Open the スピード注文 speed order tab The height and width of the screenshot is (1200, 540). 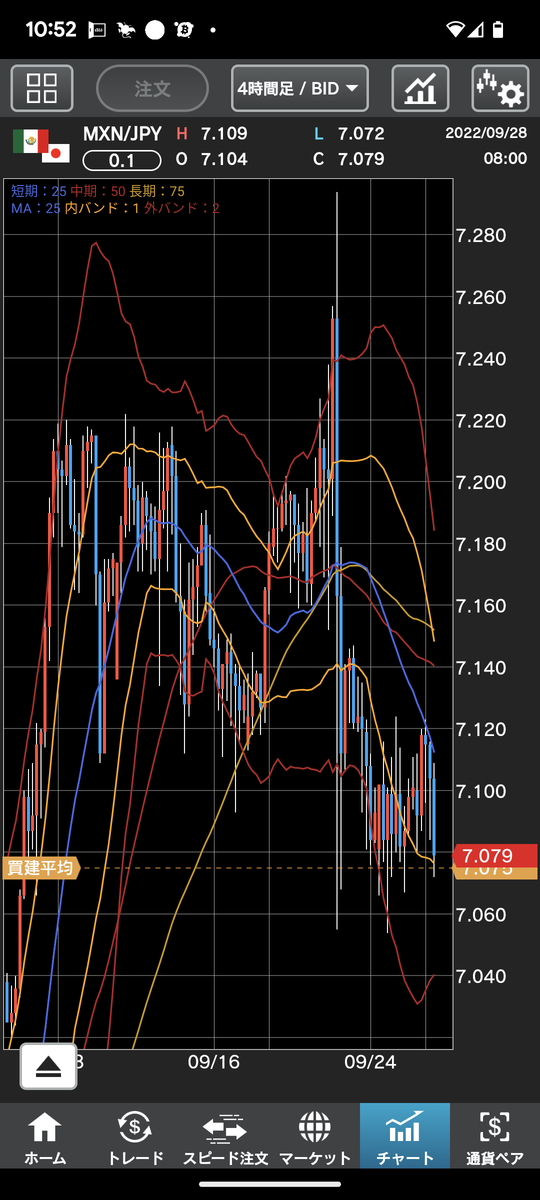tap(225, 1137)
